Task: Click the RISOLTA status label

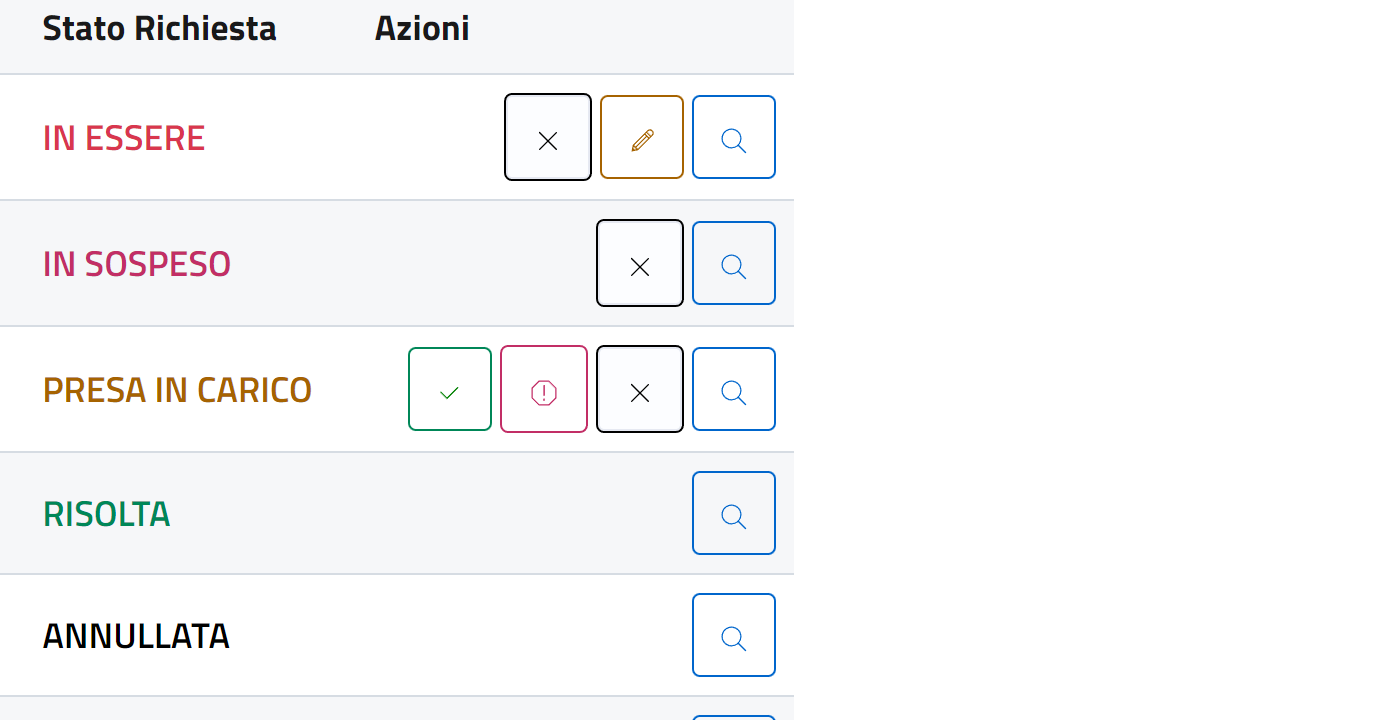Action: pyautogui.click(x=107, y=514)
